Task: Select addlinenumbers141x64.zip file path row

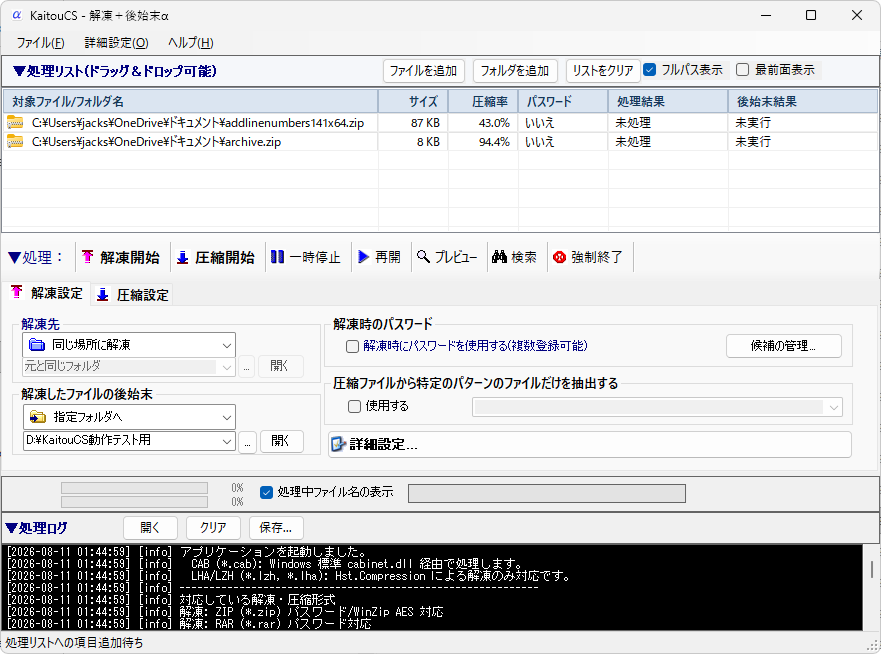Action: coord(198,122)
